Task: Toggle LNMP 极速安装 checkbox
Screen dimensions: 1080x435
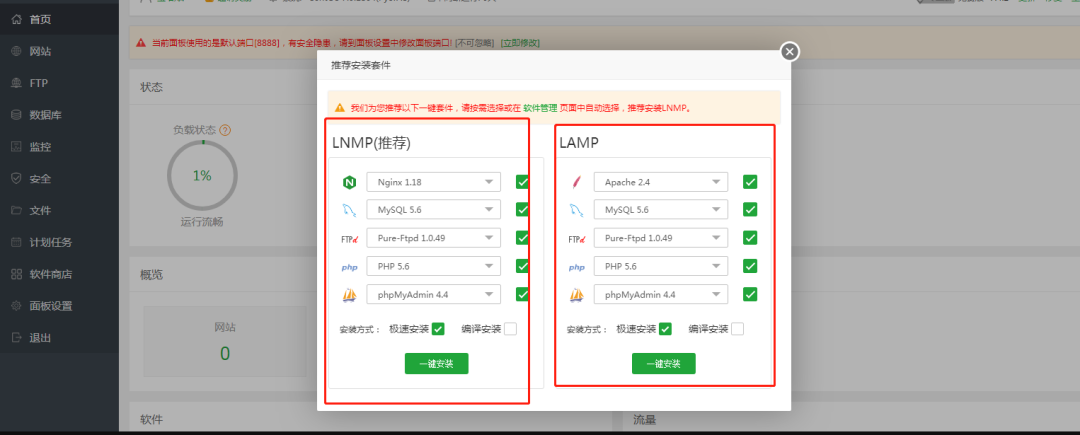Action: pos(438,329)
